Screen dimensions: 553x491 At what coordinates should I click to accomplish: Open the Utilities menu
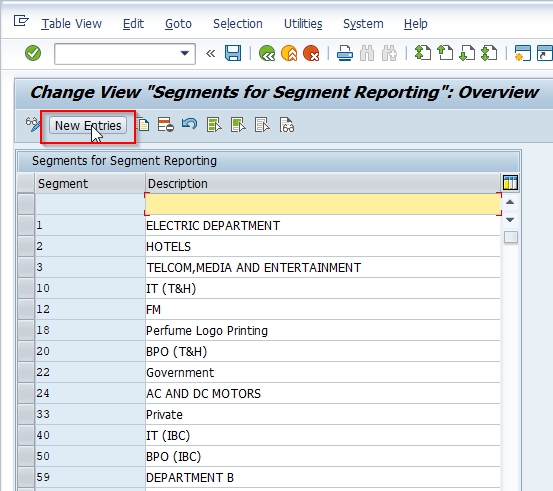(303, 24)
